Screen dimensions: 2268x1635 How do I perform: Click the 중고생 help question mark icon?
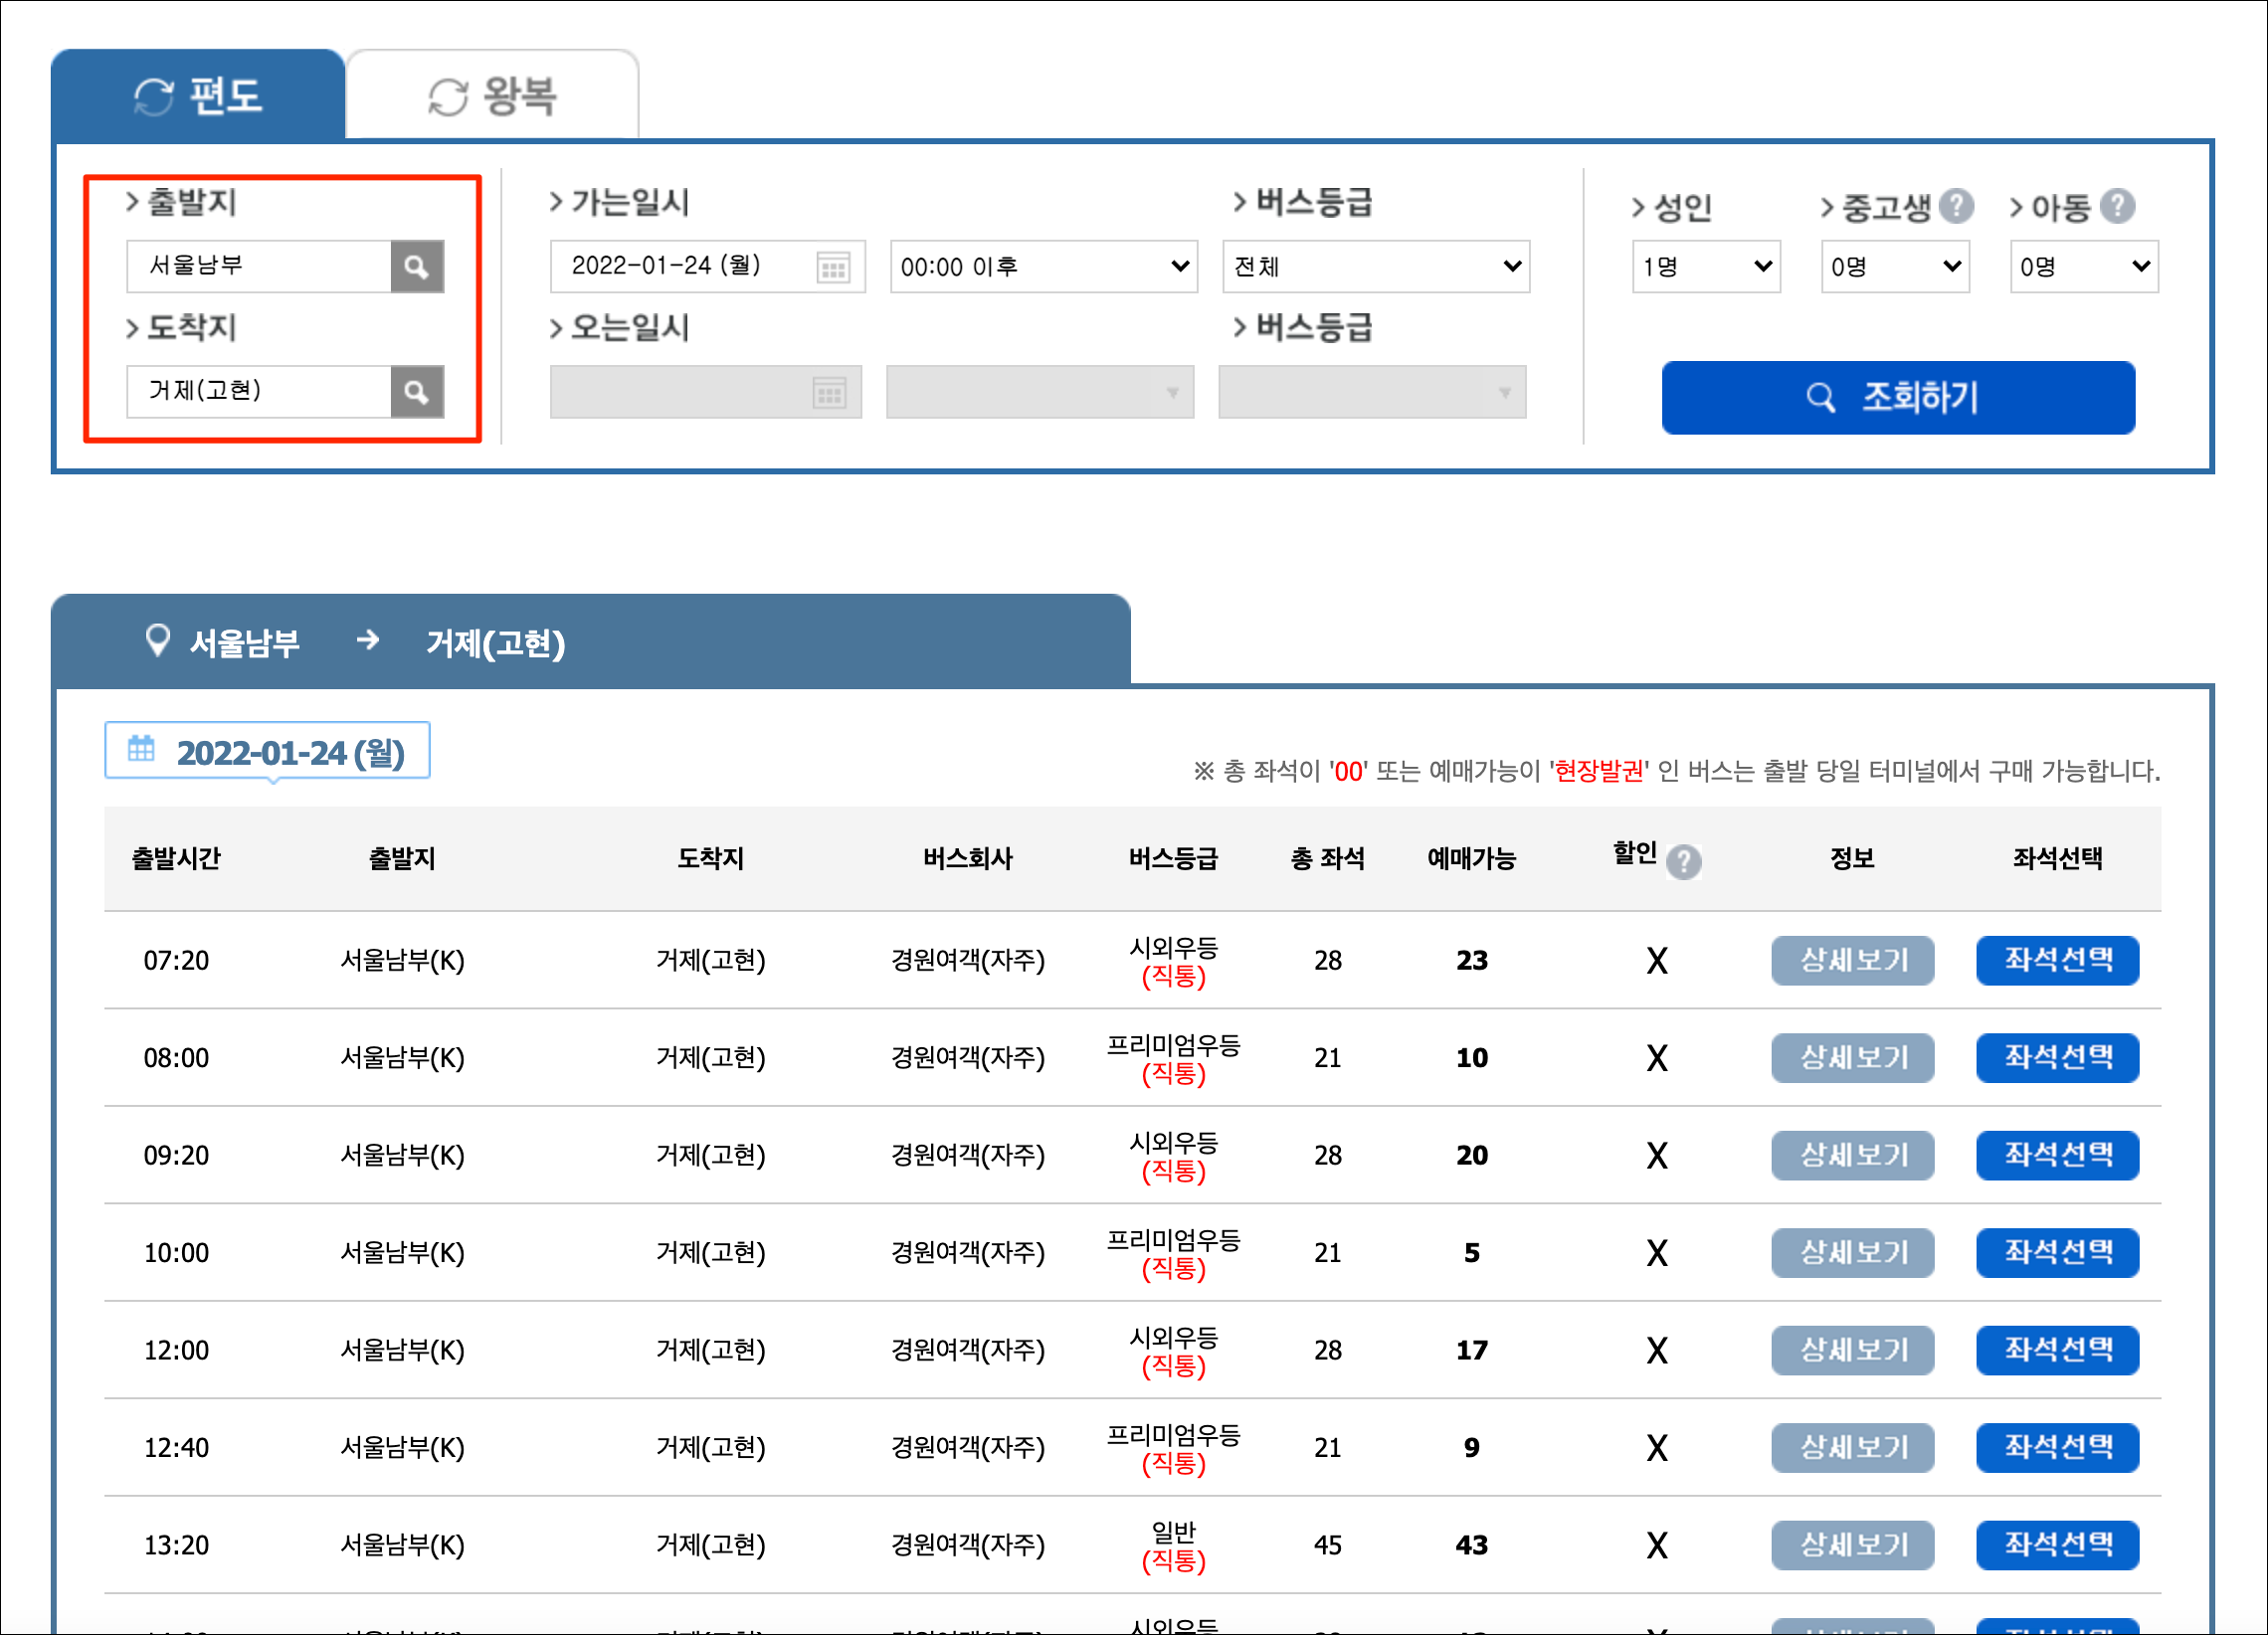point(1955,207)
